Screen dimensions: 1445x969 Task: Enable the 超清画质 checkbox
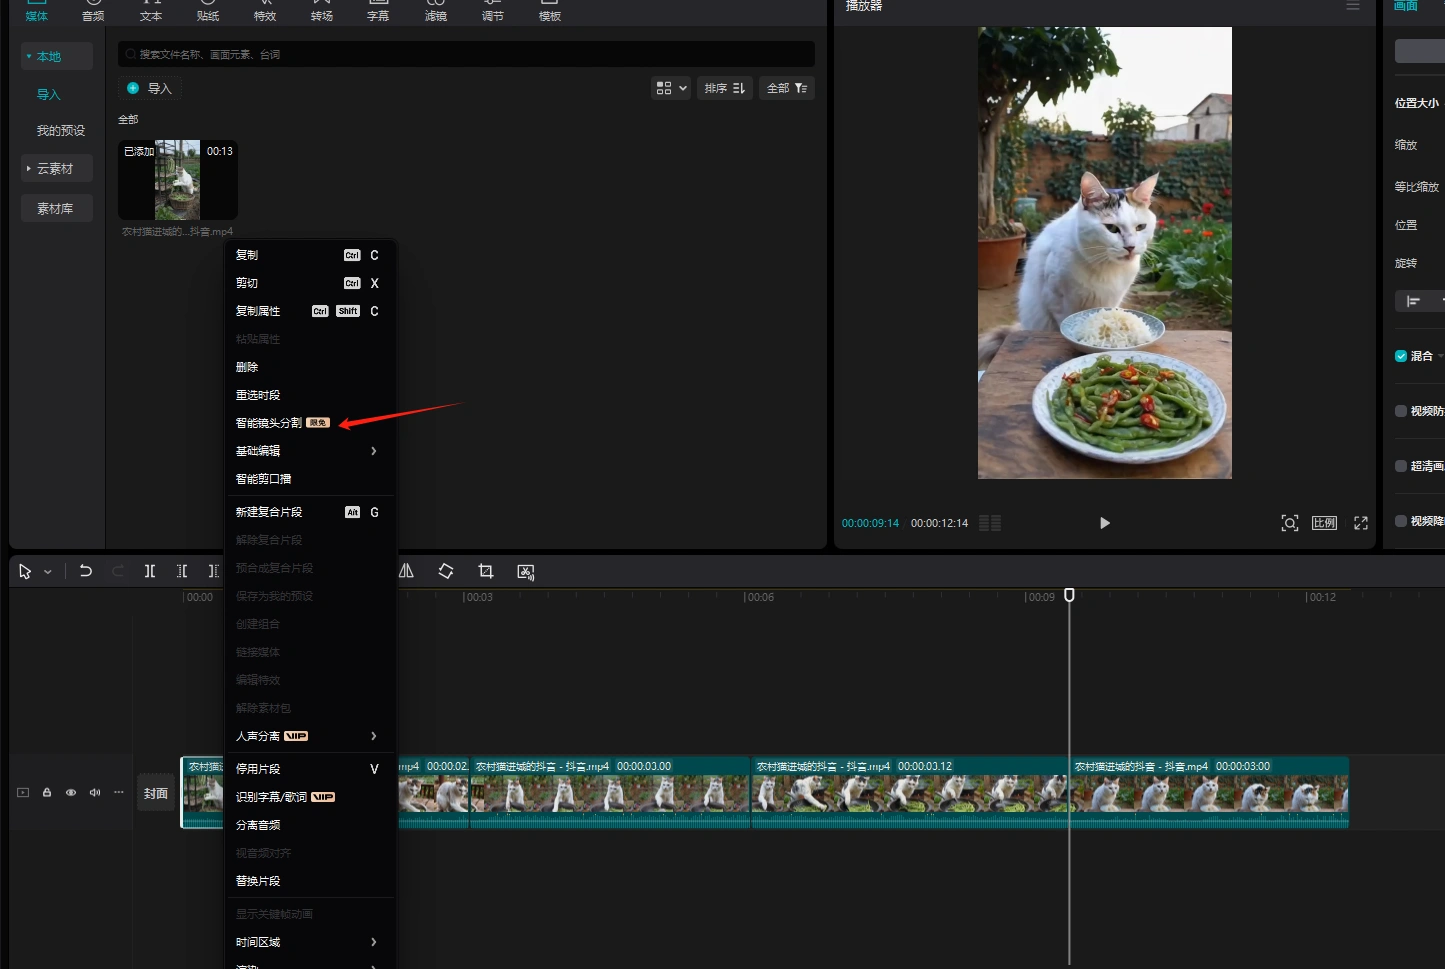[x=1401, y=466]
